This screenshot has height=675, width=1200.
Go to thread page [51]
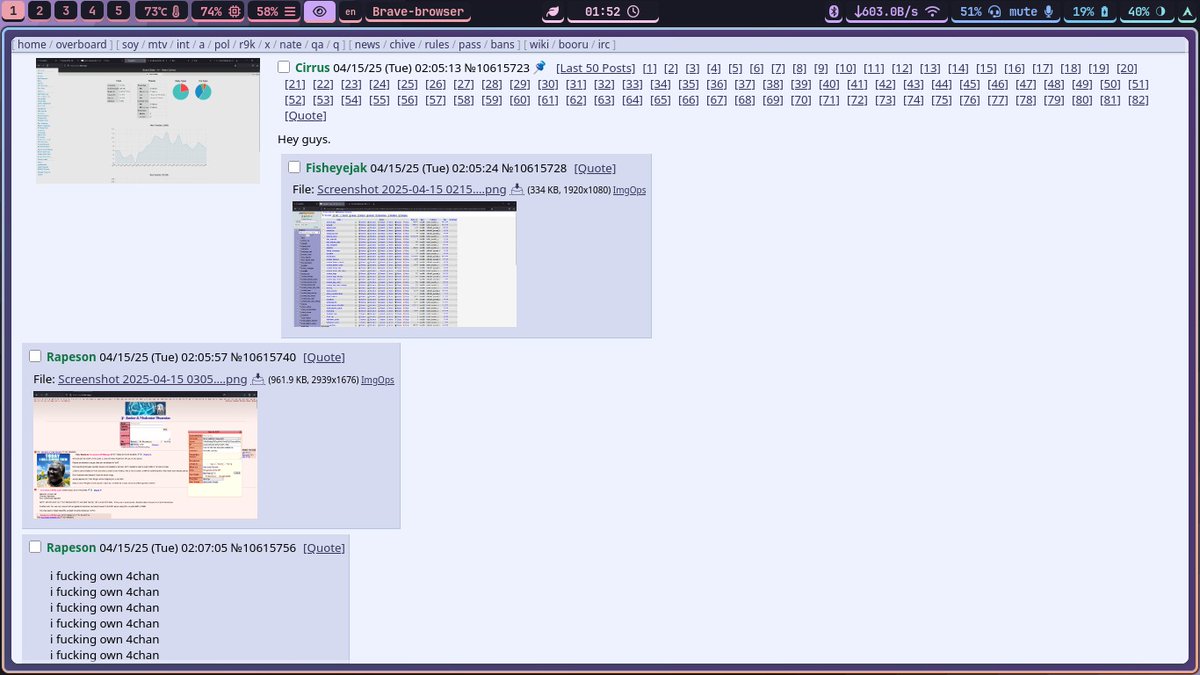point(1138,84)
